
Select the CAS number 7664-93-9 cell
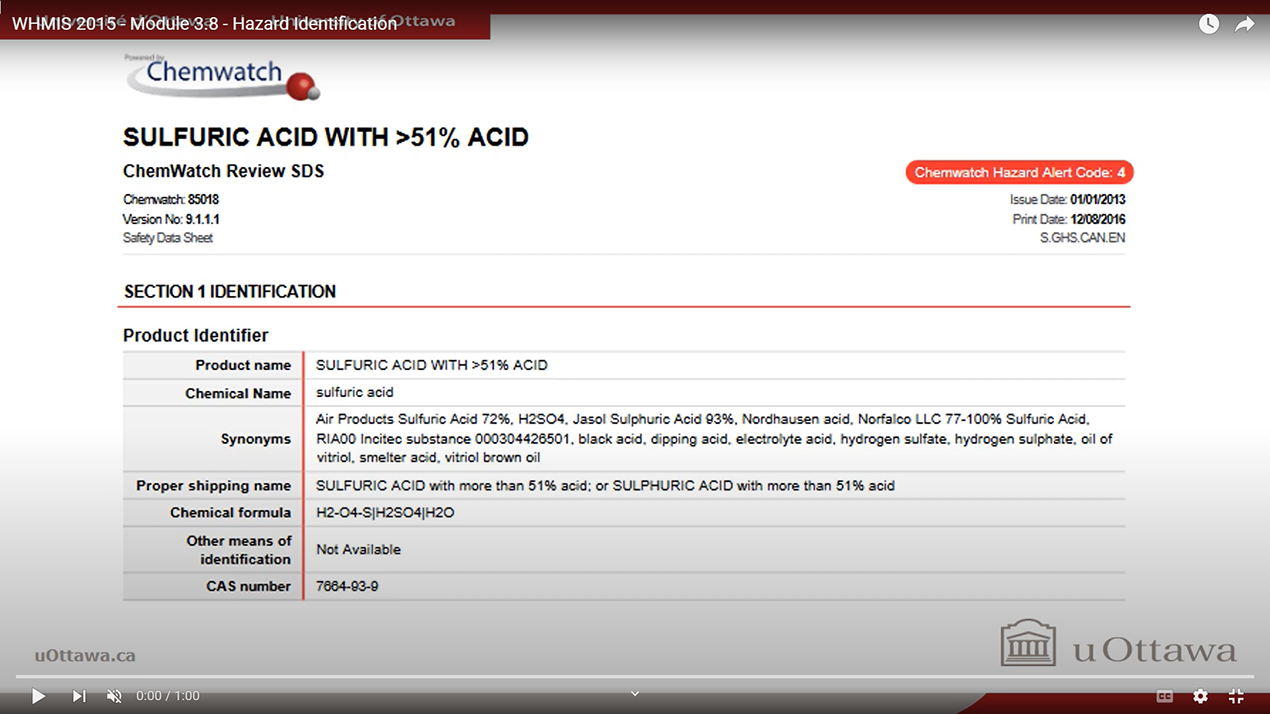346,586
